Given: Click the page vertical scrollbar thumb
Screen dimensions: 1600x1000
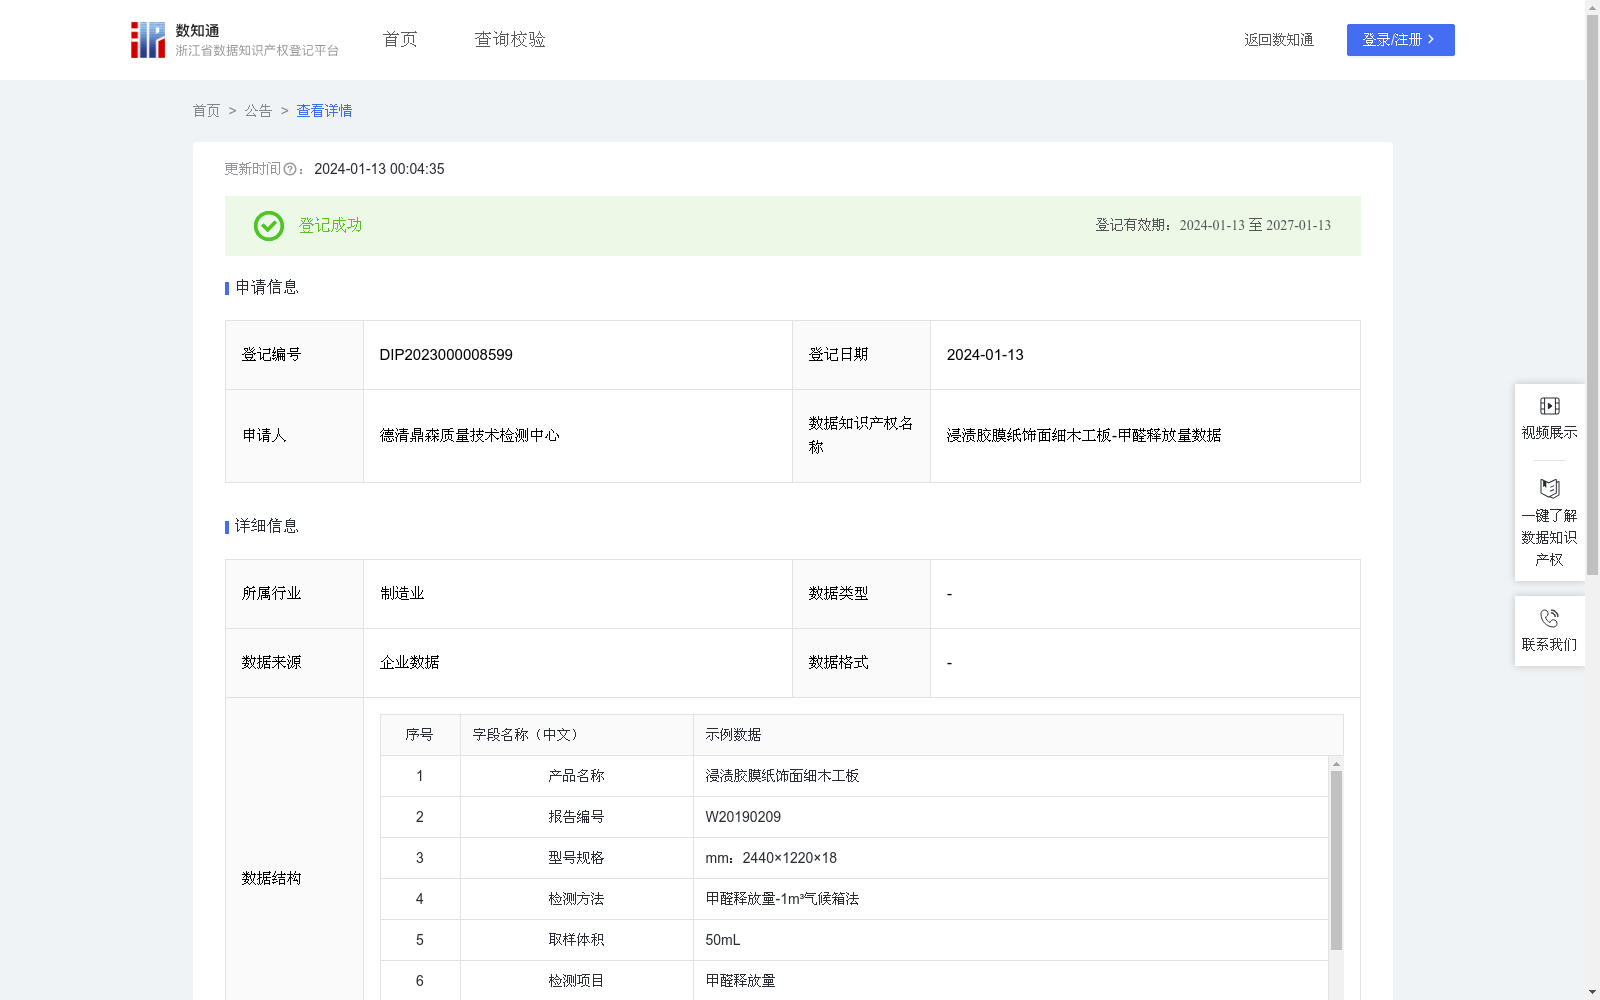Looking at the screenshot, I should click(1592, 296).
